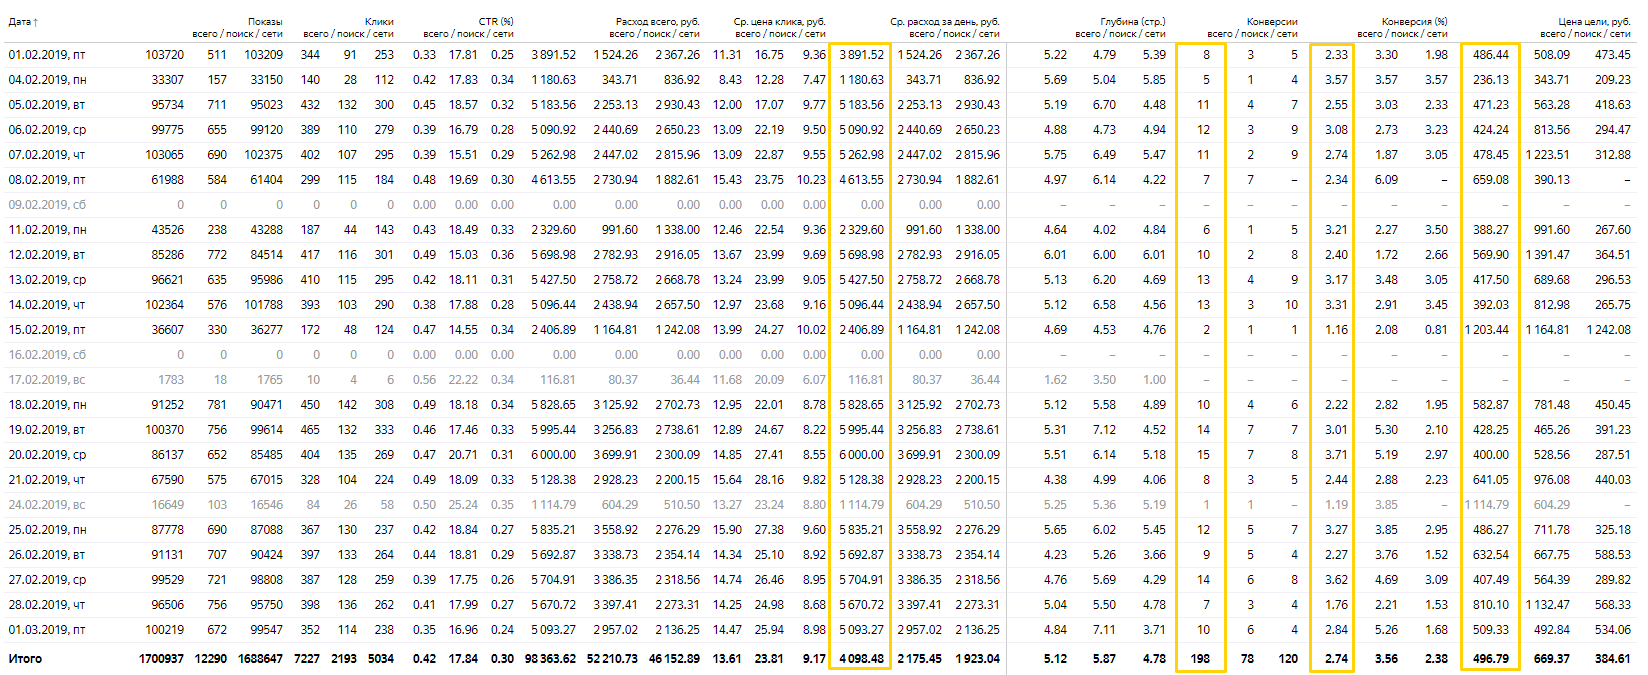Click the Итого totals row label

tap(26, 659)
